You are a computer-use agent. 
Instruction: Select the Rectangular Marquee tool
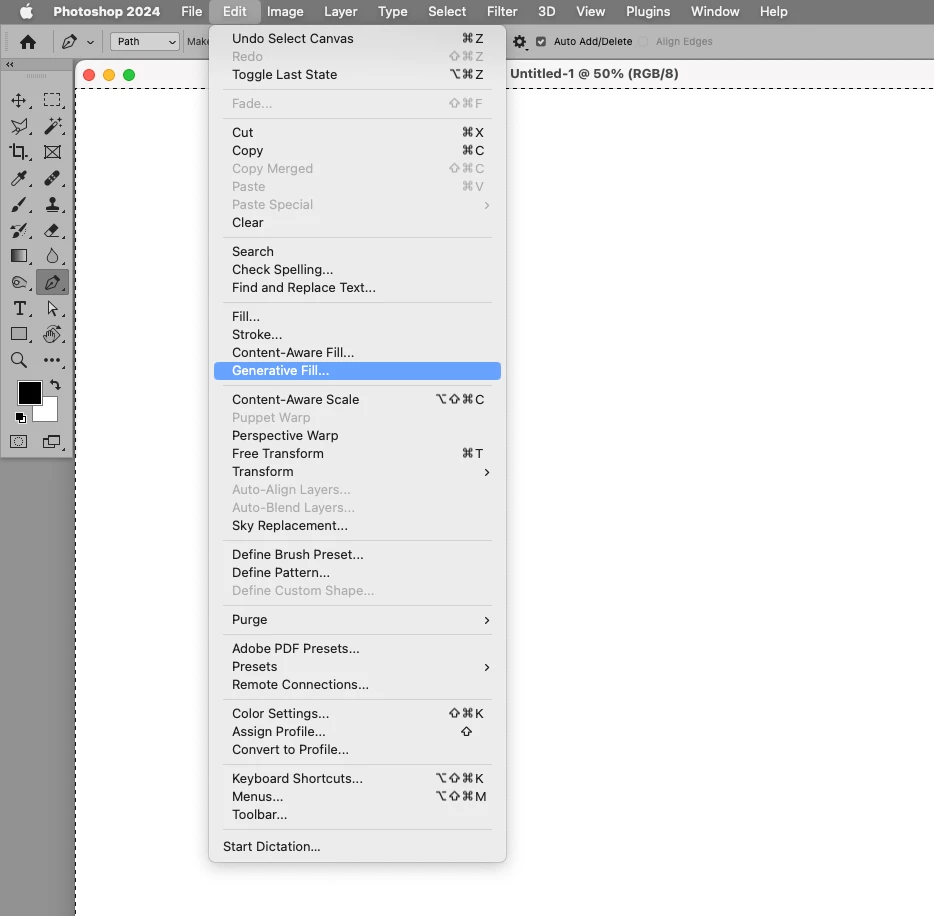point(52,100)
